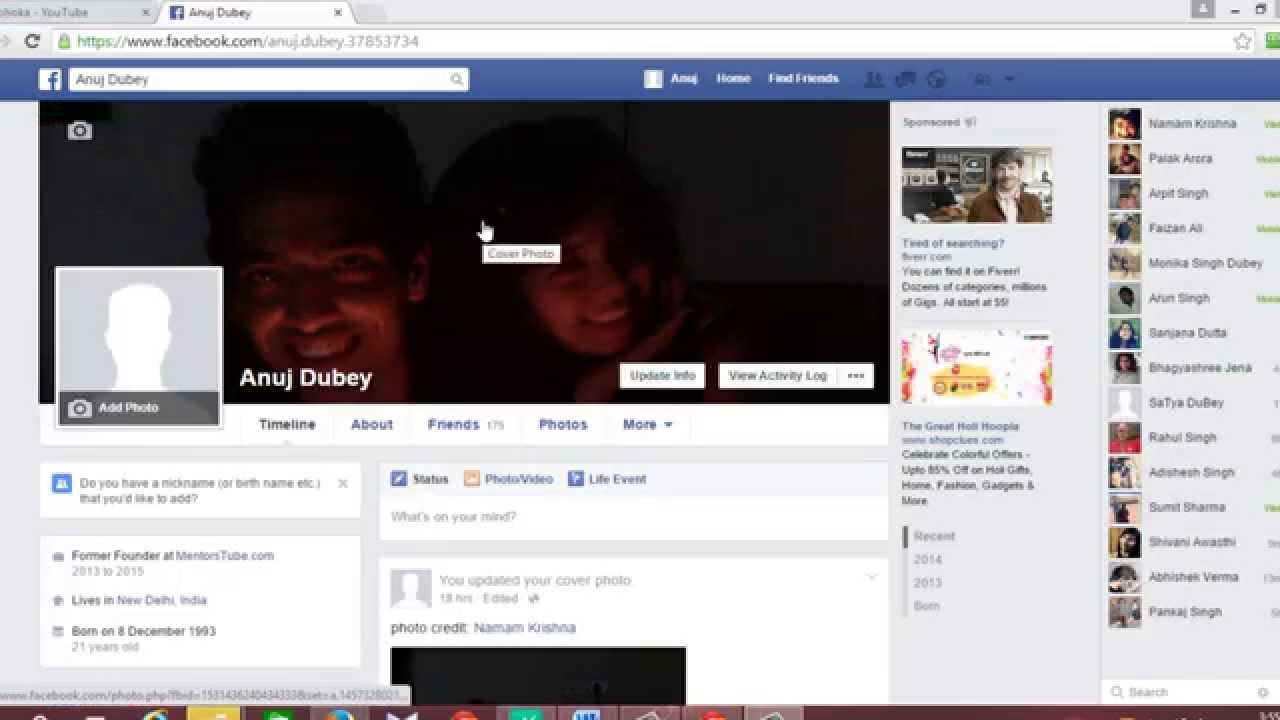Open chat with Shivani Awasthi
Image resolution: width=1280 pixels, height=720 pixels.
pyautogui.click(x=1192, y=542)
